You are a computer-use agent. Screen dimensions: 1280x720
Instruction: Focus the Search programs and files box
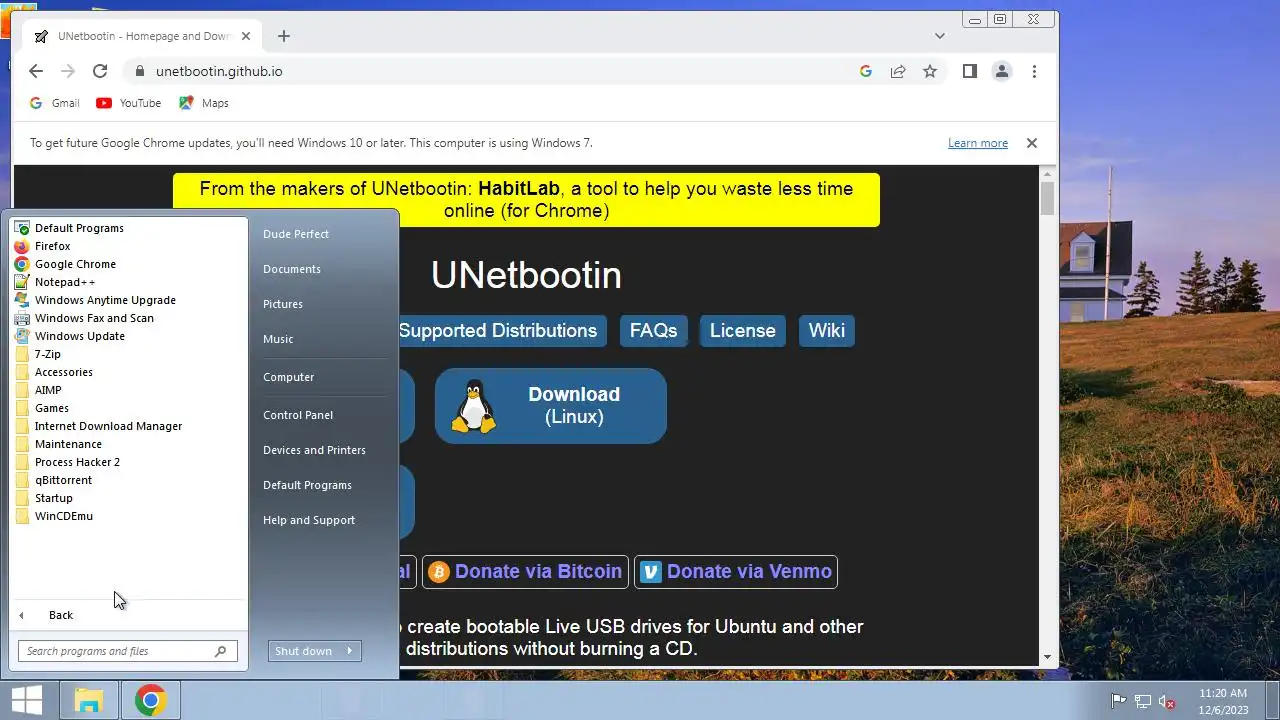pyautogui.click(x=128, y=651)
